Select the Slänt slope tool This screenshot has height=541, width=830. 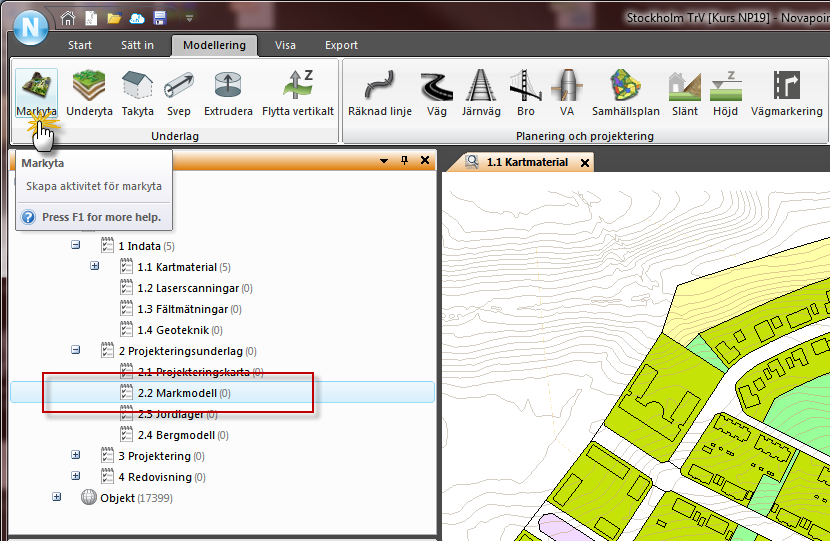click(x=685, y=92)
